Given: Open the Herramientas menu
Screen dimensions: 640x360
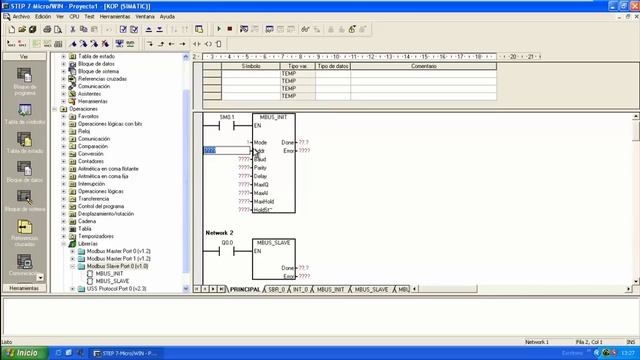Looking at the screenshot, I should click(x=115, y=17).
